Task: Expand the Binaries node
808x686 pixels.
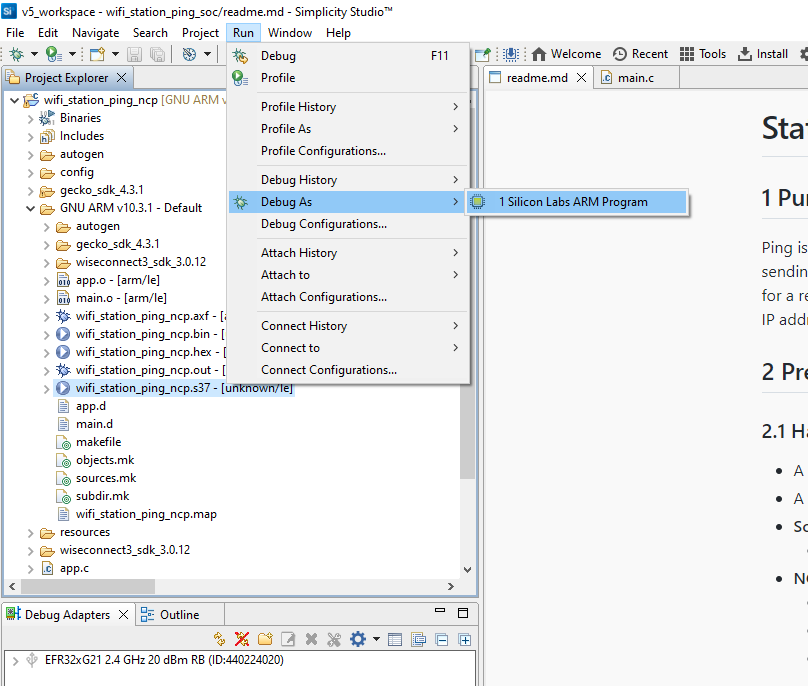Action: pos(30,119)
